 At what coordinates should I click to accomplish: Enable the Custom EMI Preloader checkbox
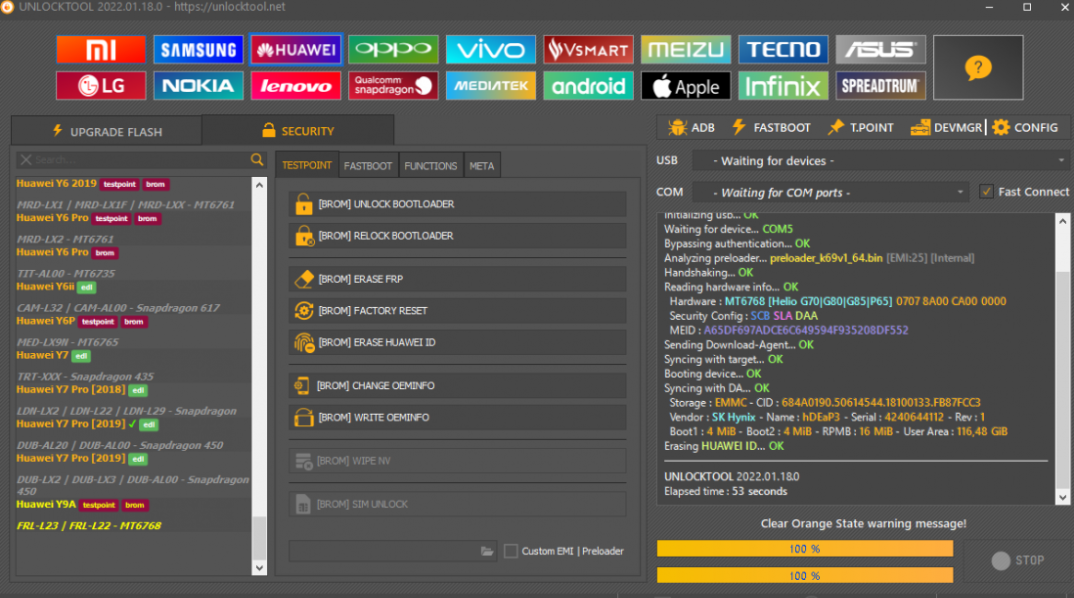[511, 551]
